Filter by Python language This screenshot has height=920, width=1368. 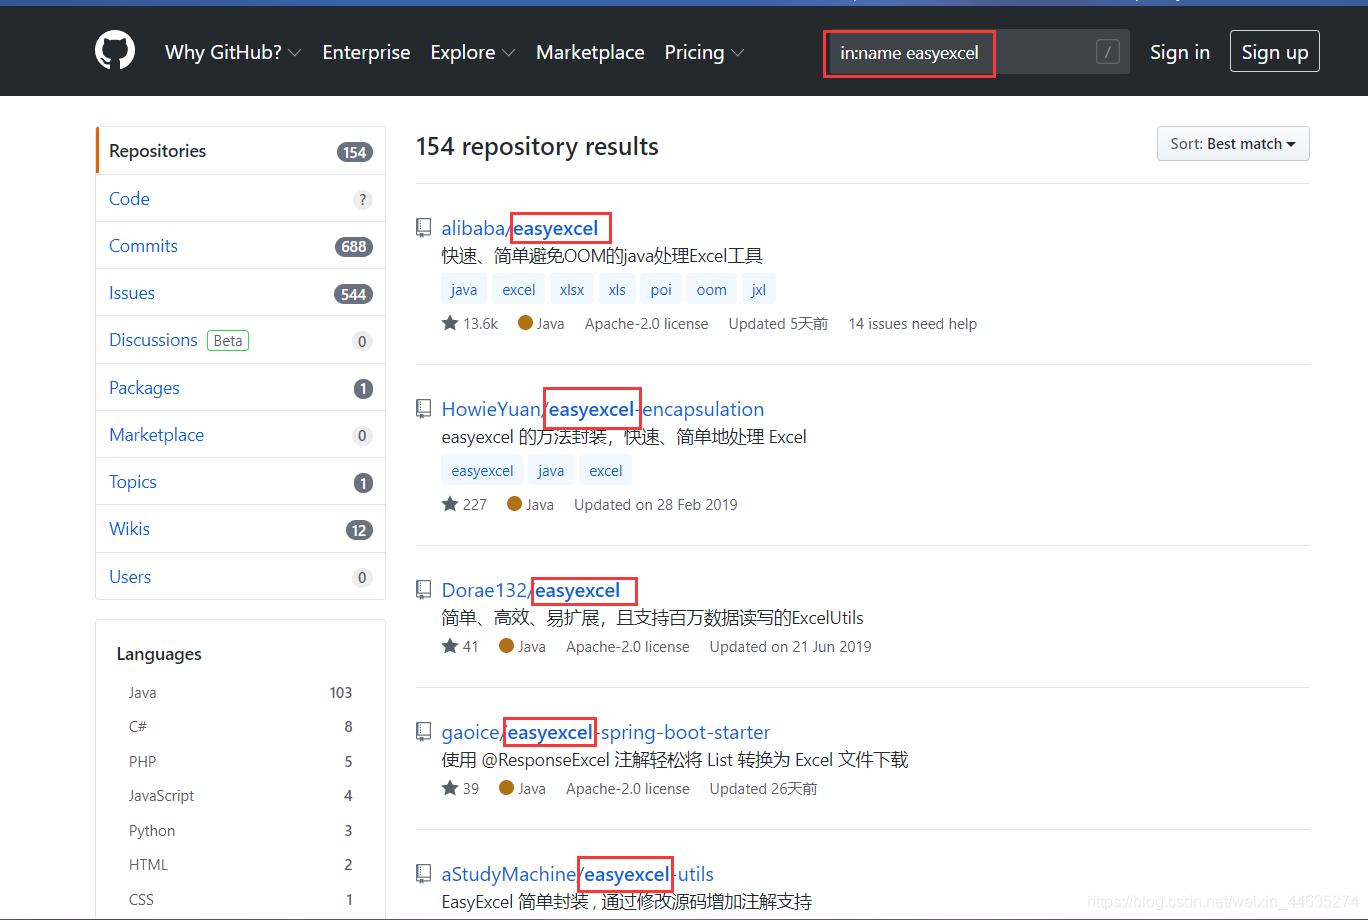coord(240,830)
